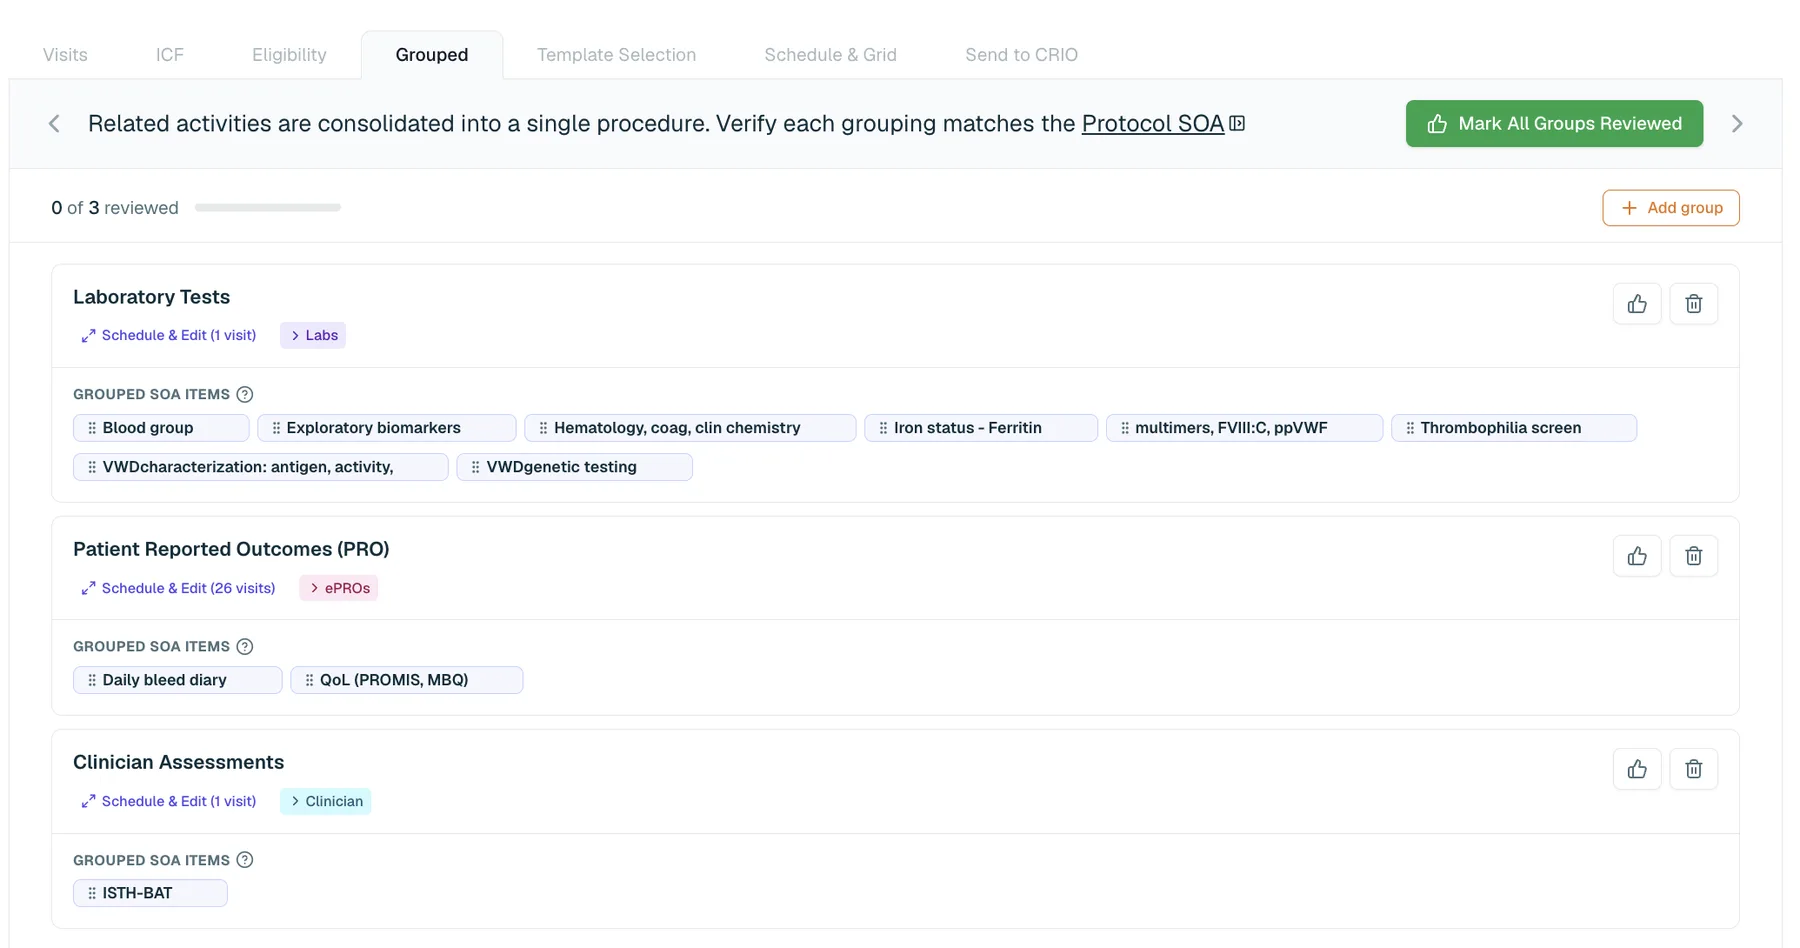Click the Laboratory Tests group title
Viewport: 1800px width, 948px height.
point(152,297)
